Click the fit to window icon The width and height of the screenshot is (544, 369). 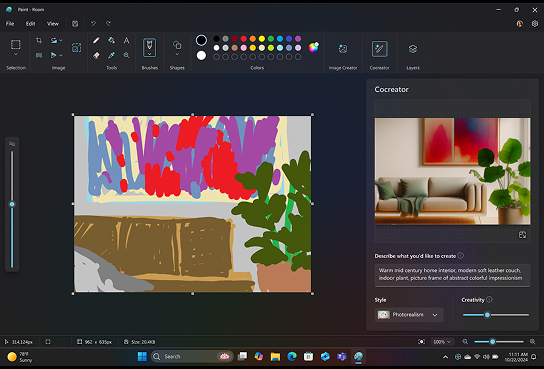point(421,342)
